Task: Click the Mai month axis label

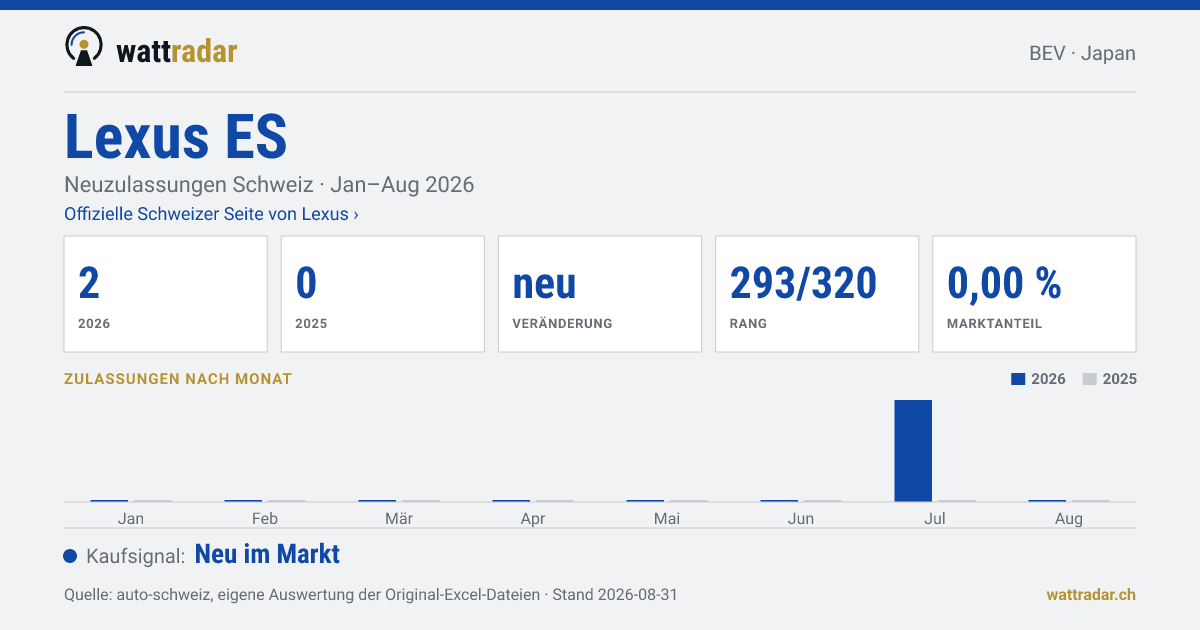Action: [667, 518]
